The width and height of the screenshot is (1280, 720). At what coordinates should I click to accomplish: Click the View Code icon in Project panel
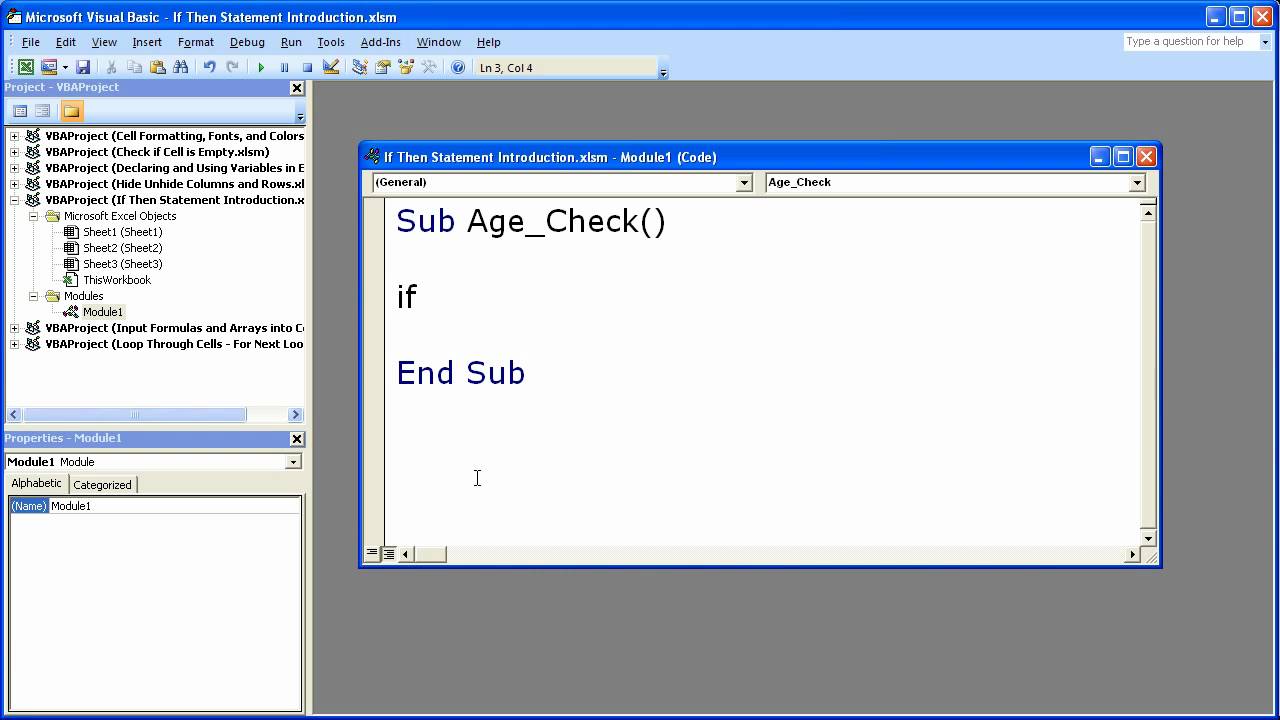click(20, 111)
